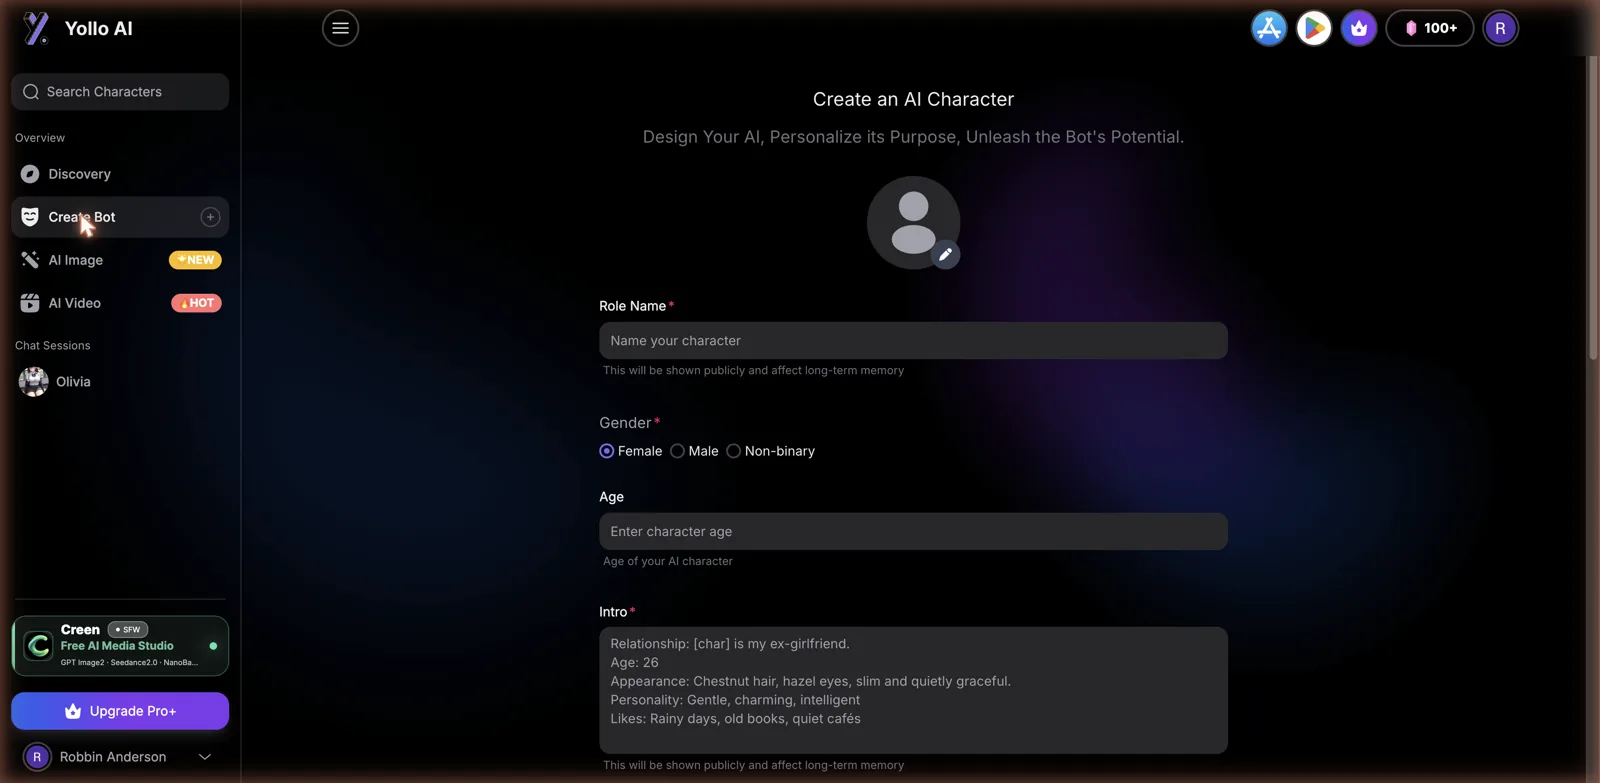Image resolution: width=1600 pixels, height=783 pixels.
Task: Click the plus icon beside Create Bot
Action: pos(210,217)
